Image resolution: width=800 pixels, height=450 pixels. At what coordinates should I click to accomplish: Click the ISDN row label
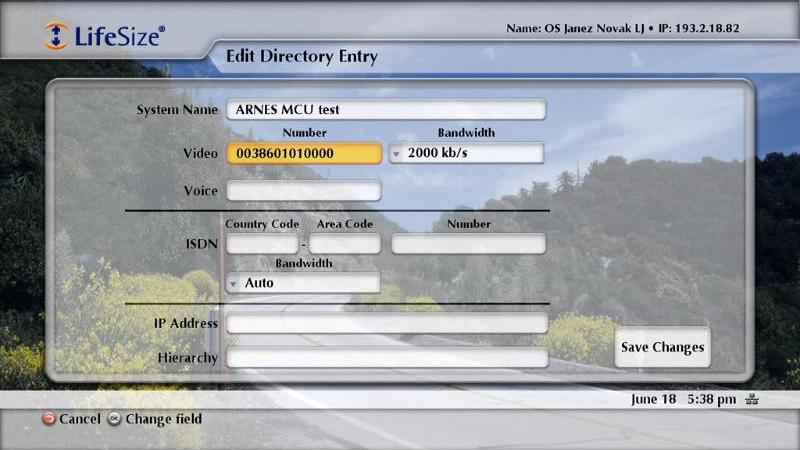click(x=202, y=244)
